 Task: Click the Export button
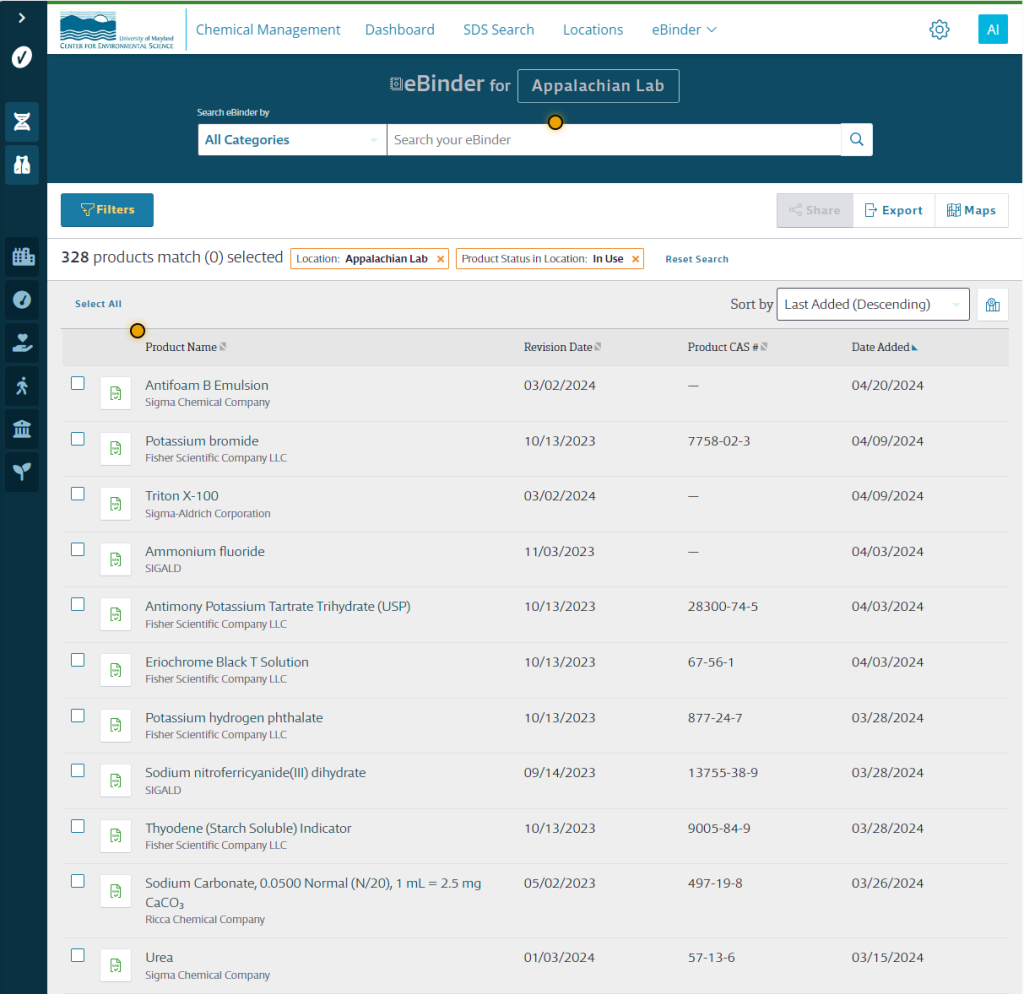pos(893,210)
